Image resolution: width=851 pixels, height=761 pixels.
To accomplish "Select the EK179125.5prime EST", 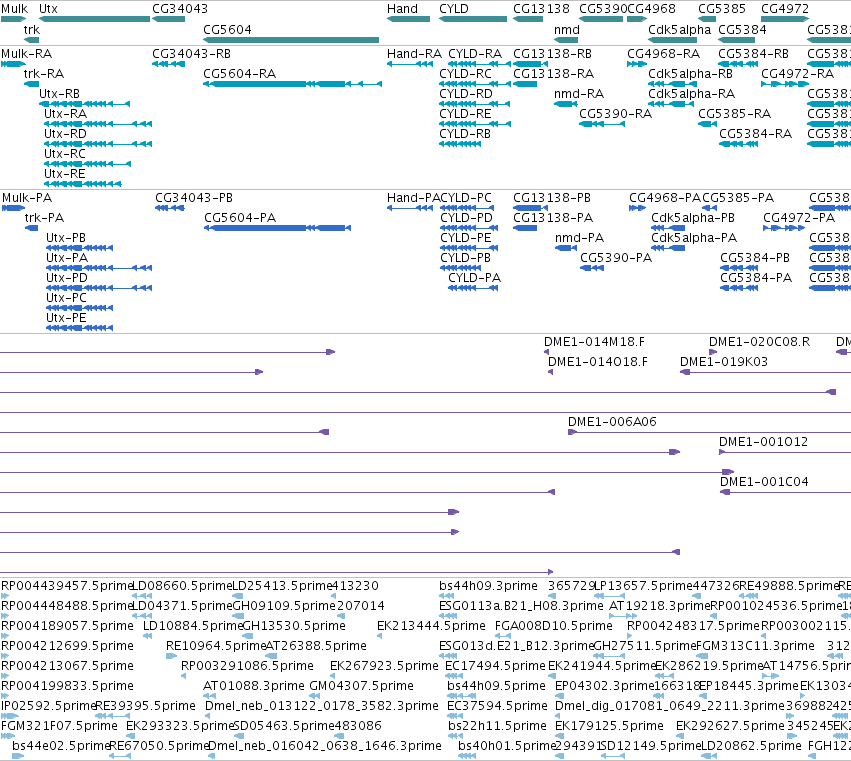I will tap(558, 736).
